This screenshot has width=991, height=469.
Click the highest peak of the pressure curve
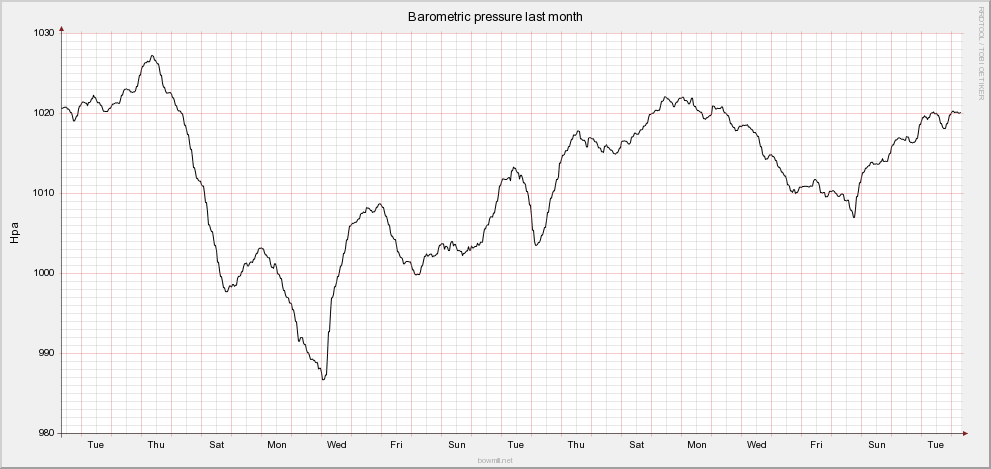pyautogui.click(x=152, y=56)
